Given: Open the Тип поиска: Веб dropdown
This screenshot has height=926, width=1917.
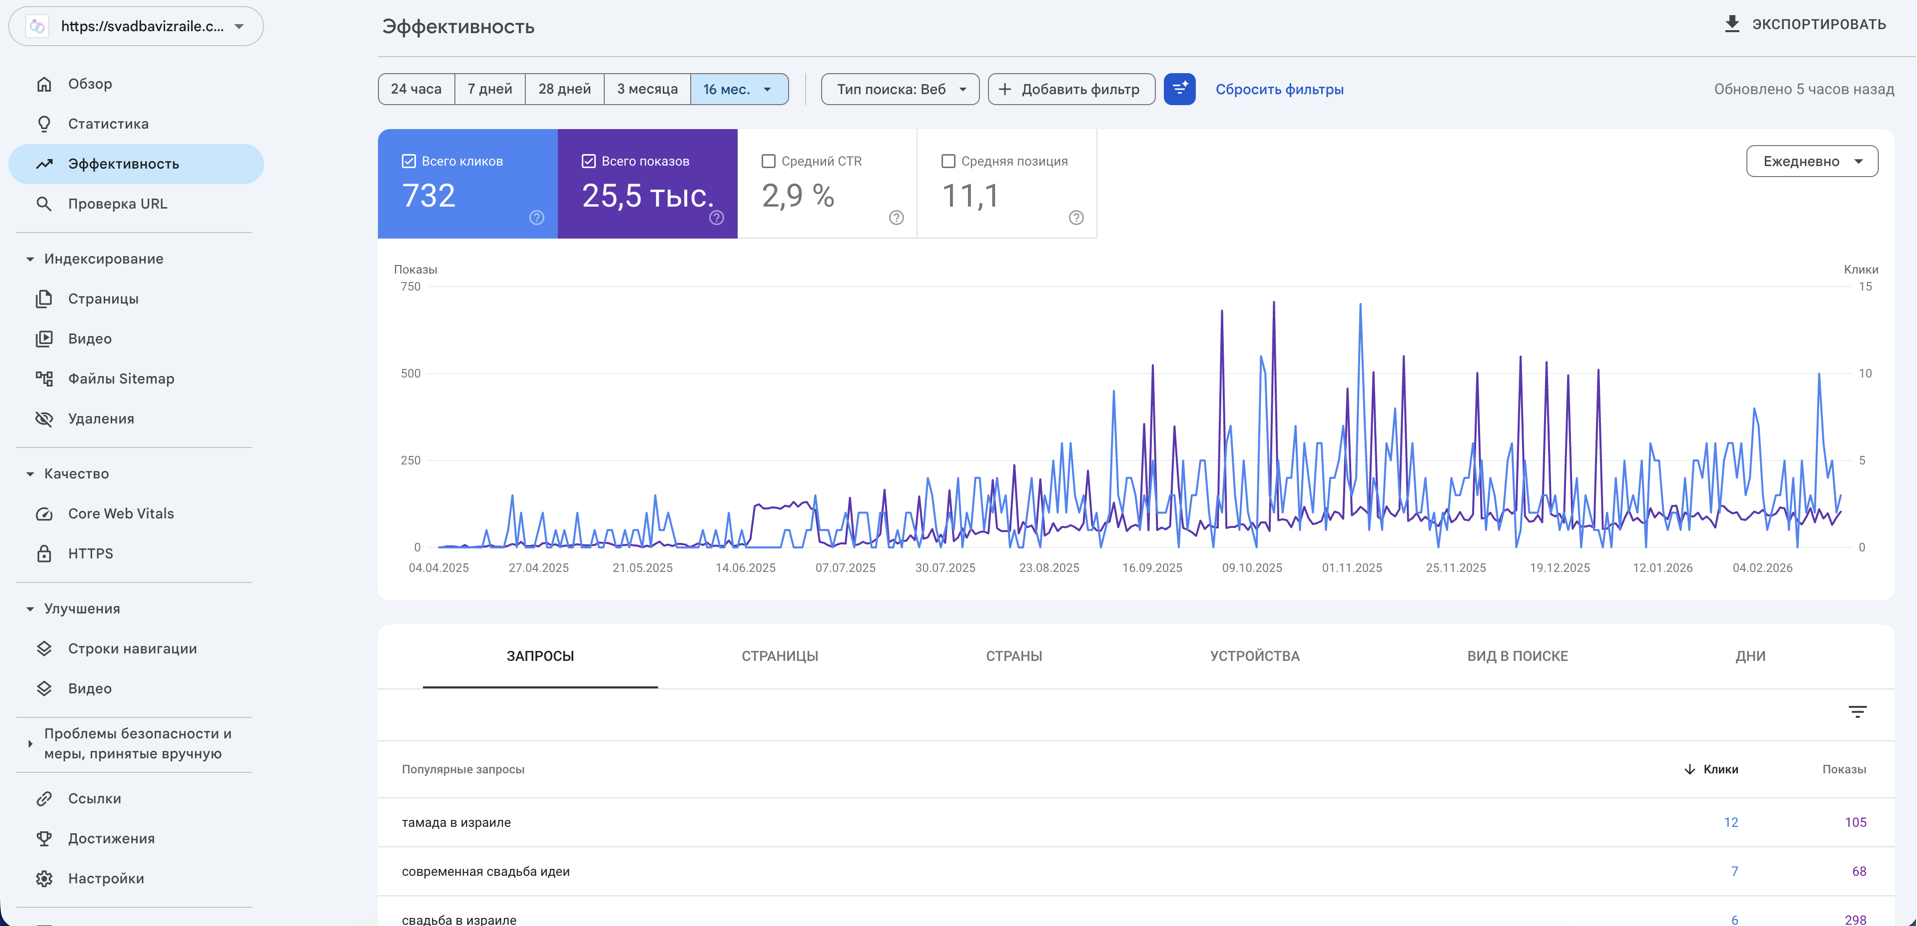Looking at the screenshot, I should [x=900, y=89].
